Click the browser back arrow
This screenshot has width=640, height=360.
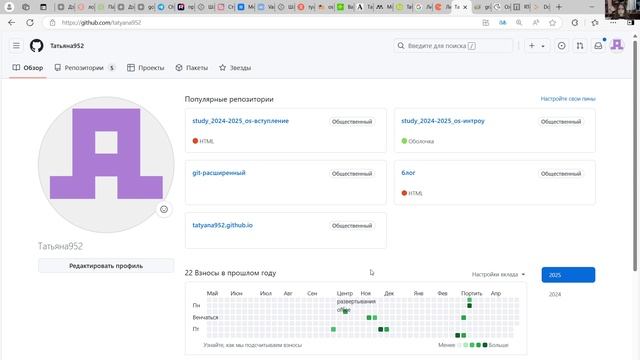click(11, 22)
